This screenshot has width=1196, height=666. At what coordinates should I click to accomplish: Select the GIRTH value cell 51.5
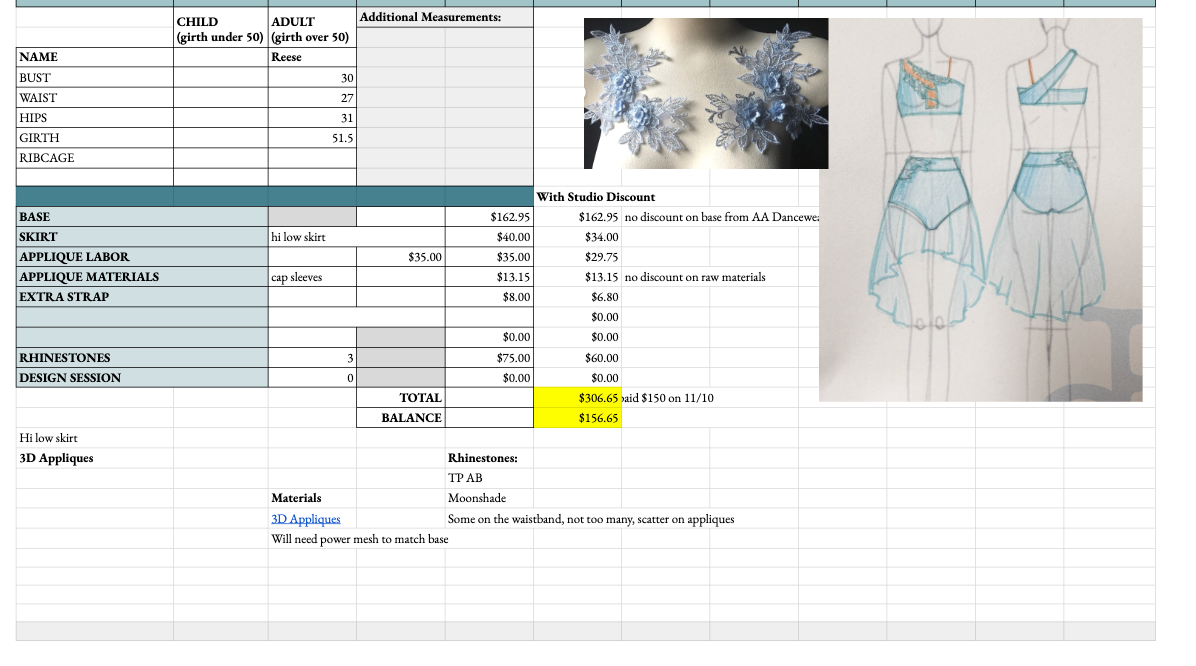pyautogui.click(x=312, y=138)
